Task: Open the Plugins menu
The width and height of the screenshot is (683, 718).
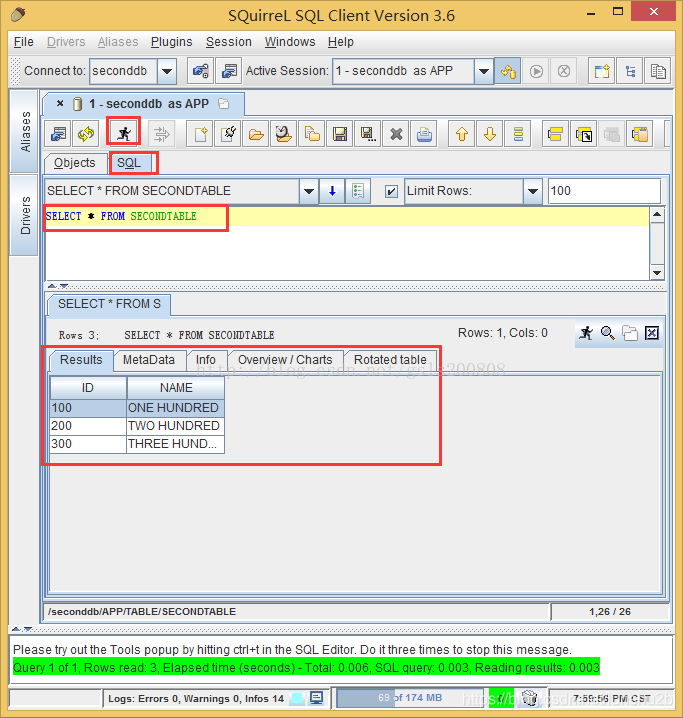Action: [172, 42]
